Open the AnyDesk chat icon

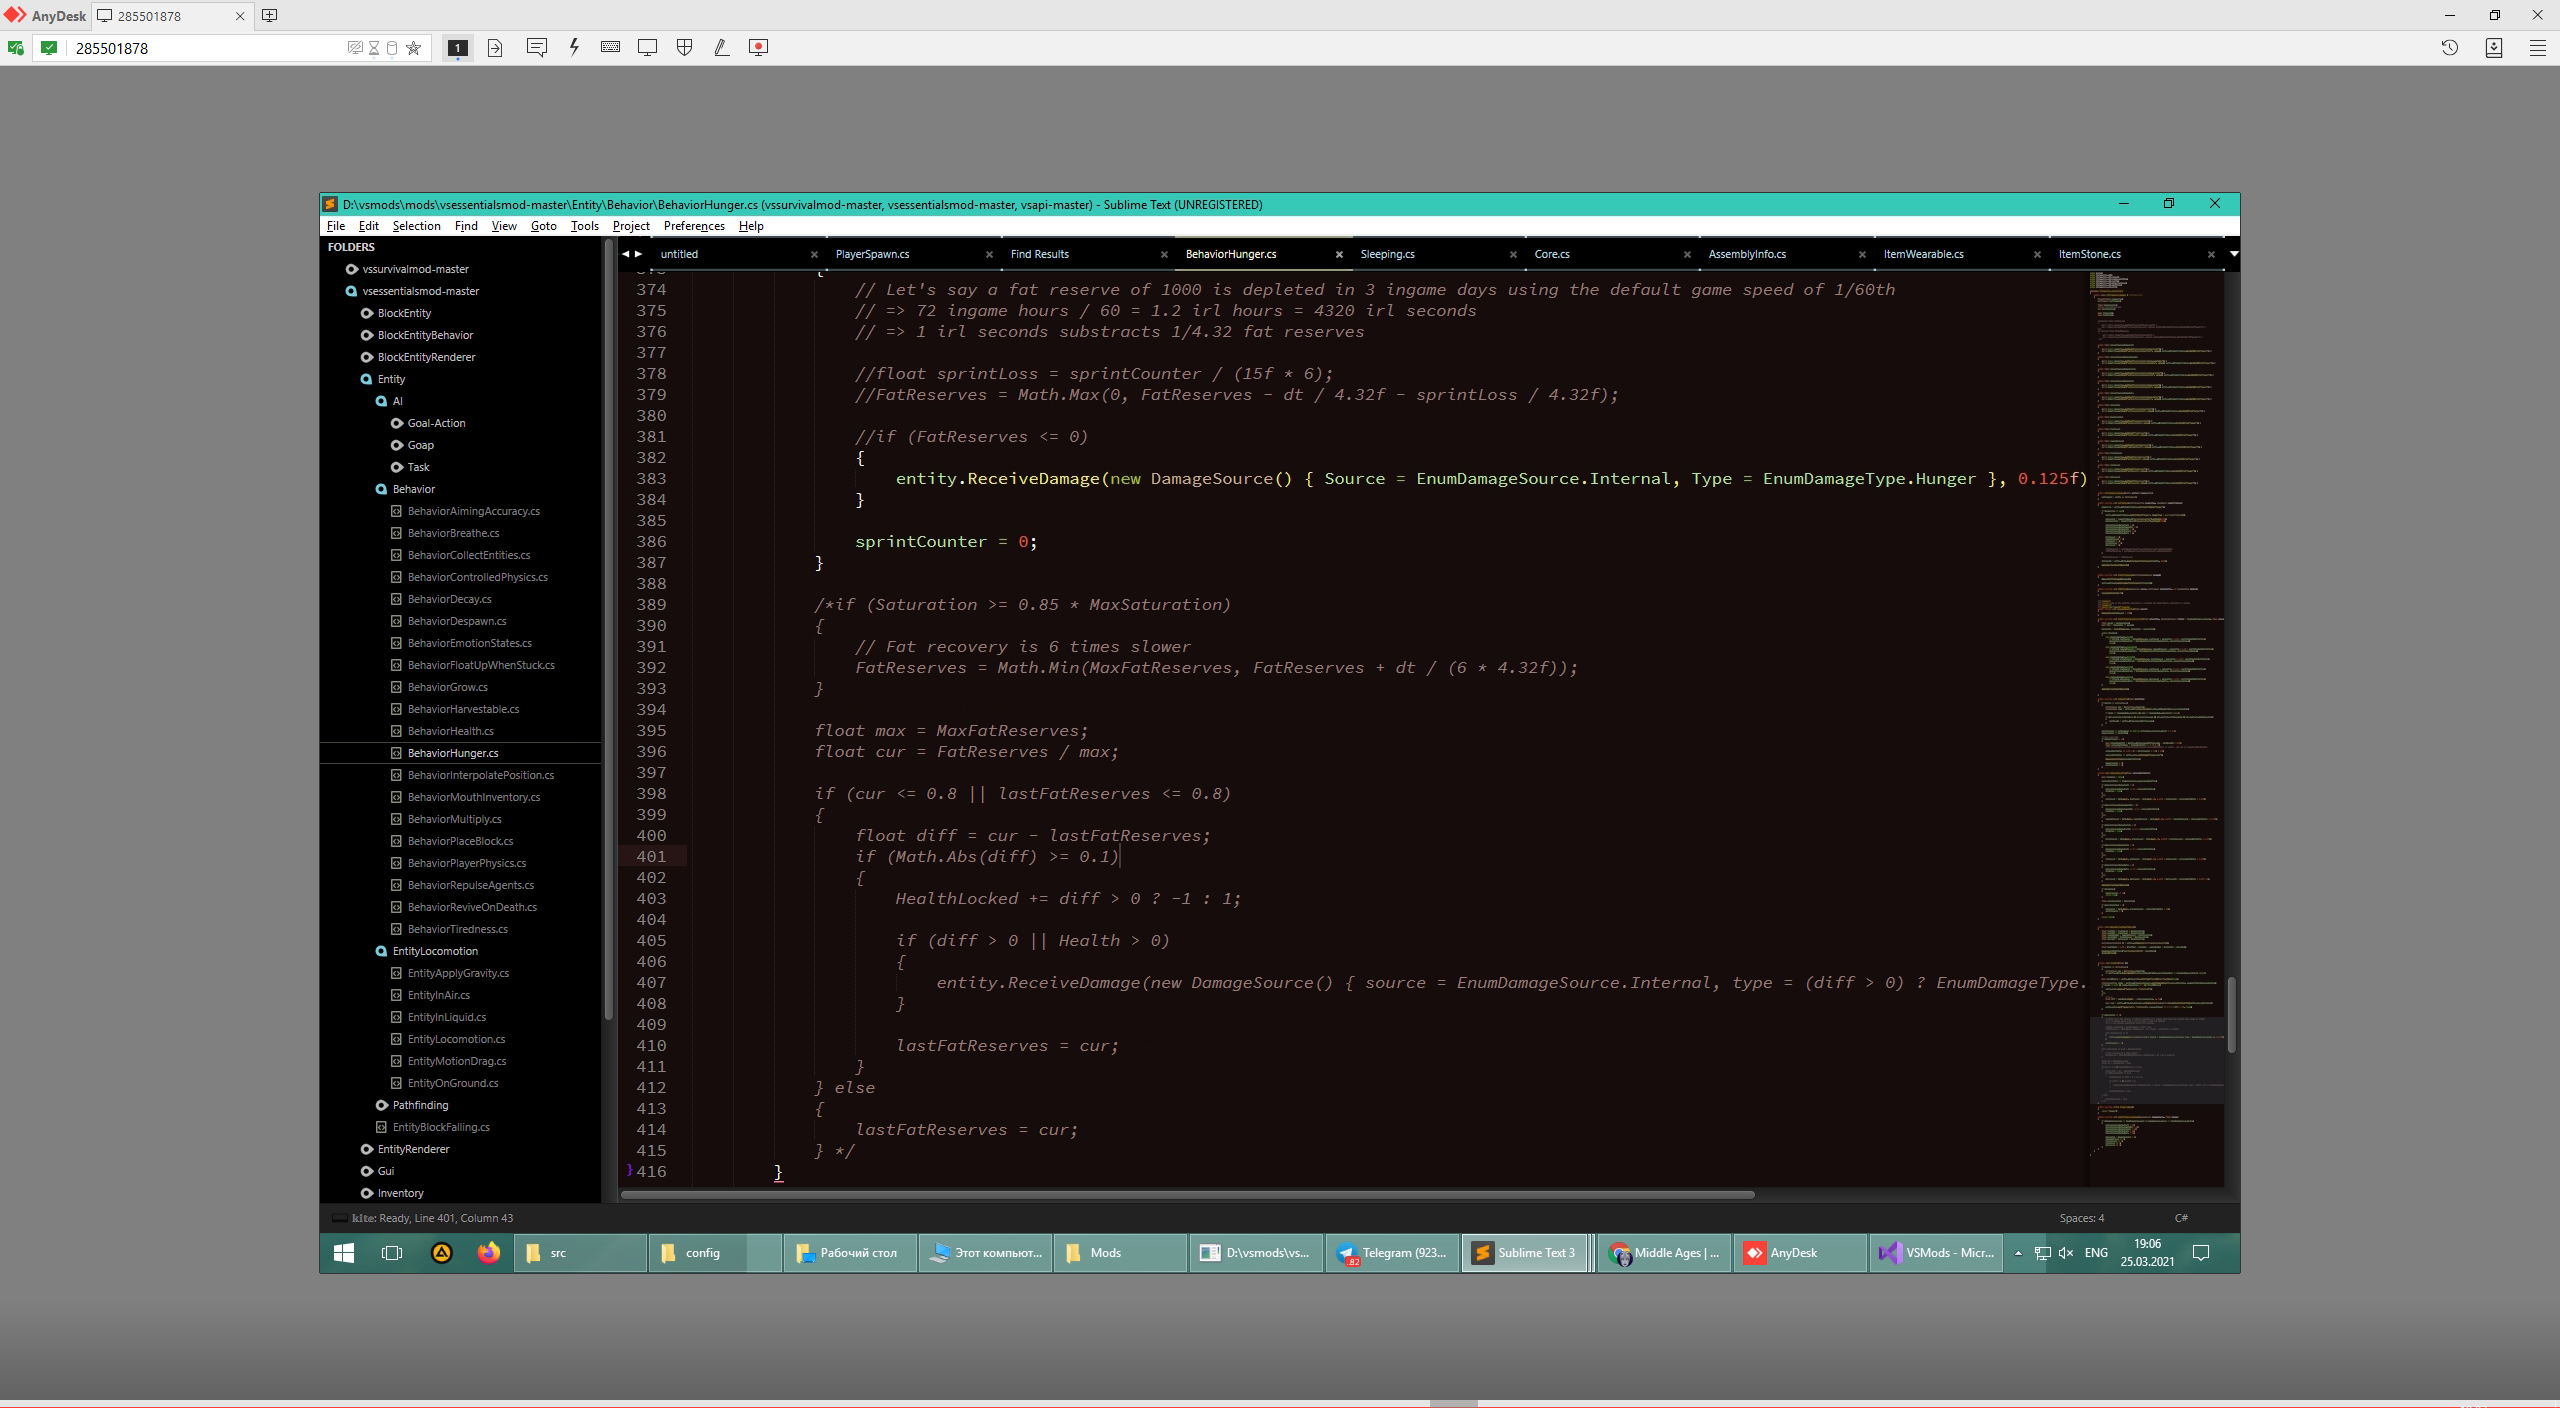click(536, 47)
